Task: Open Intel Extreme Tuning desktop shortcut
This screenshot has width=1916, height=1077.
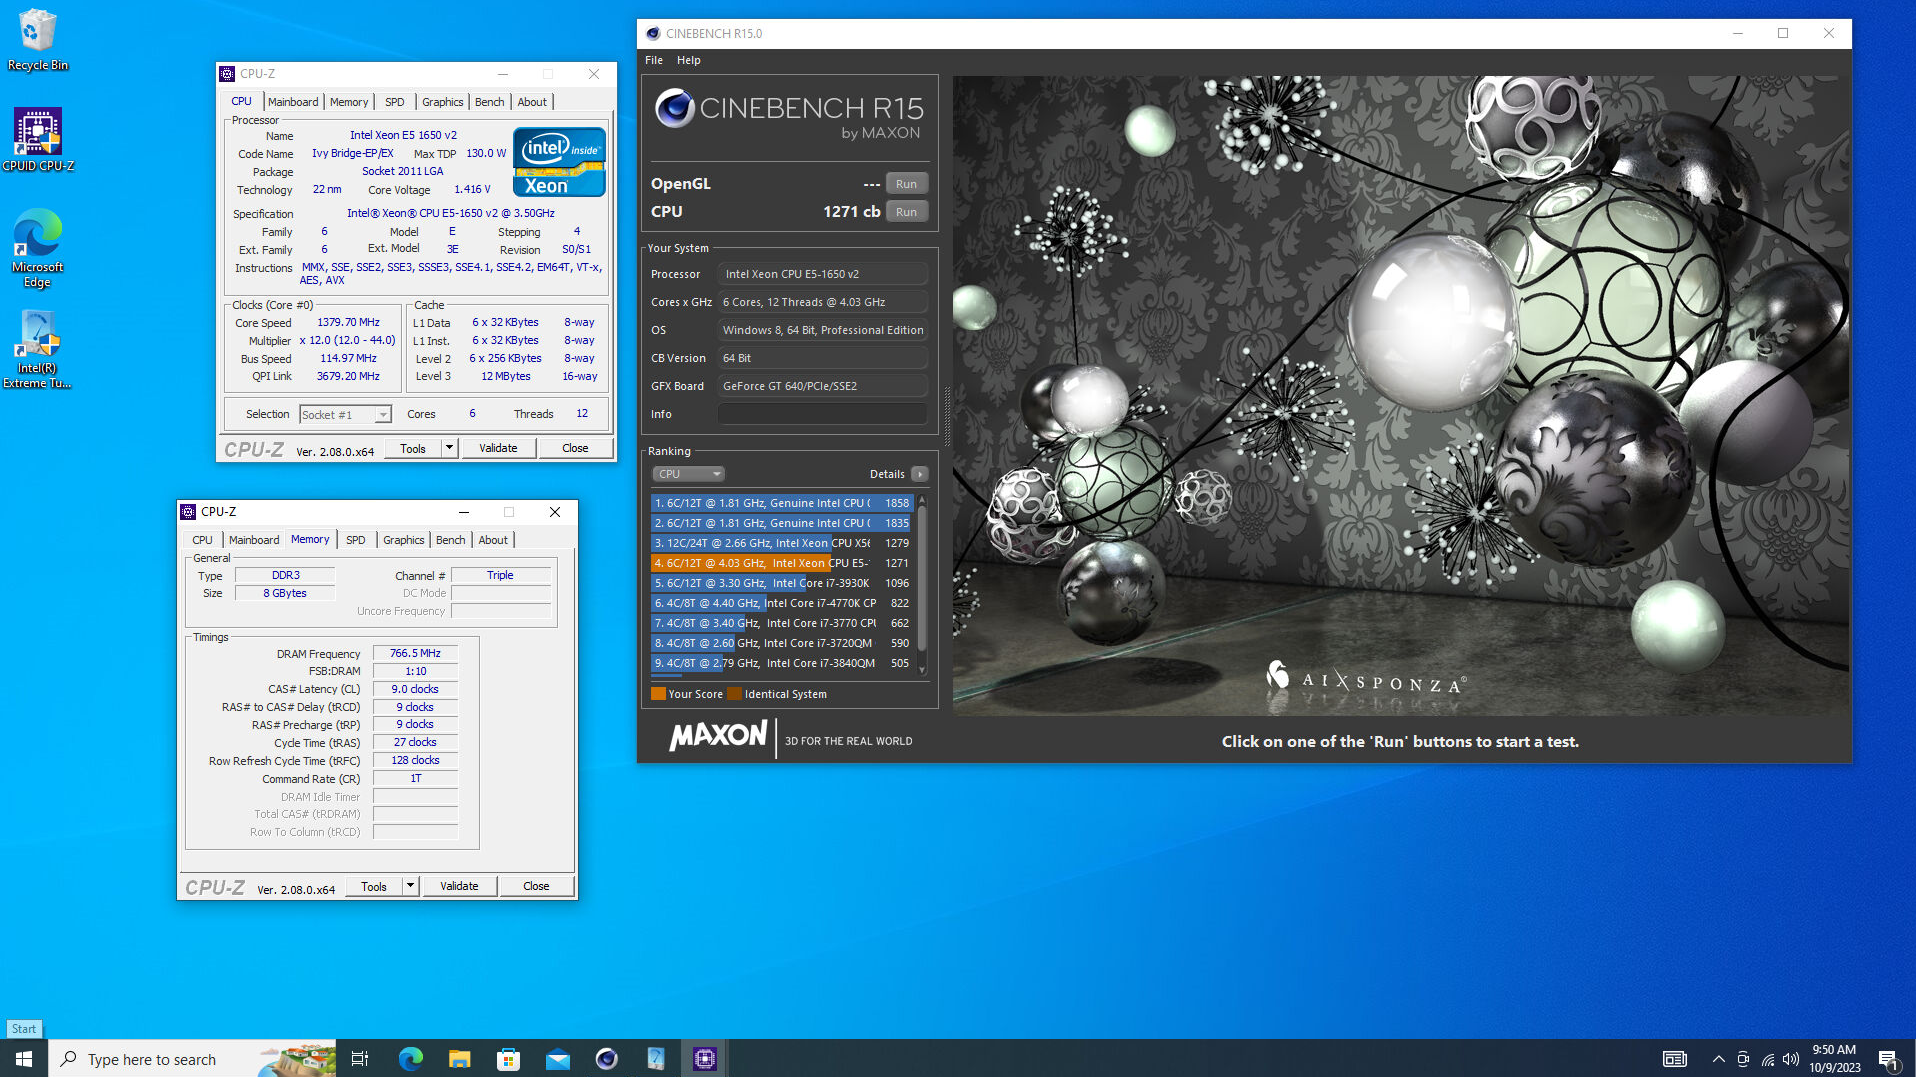Action: click(37, 349)
